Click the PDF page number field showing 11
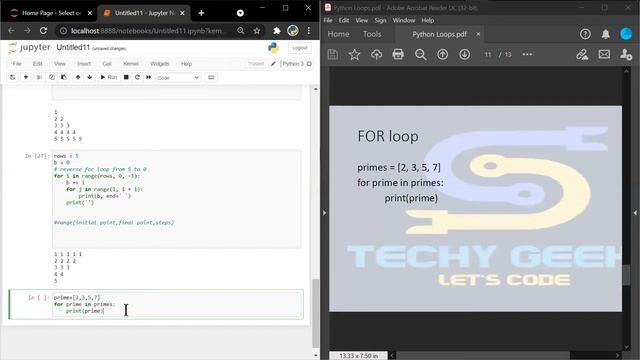 tap(488, 54)
